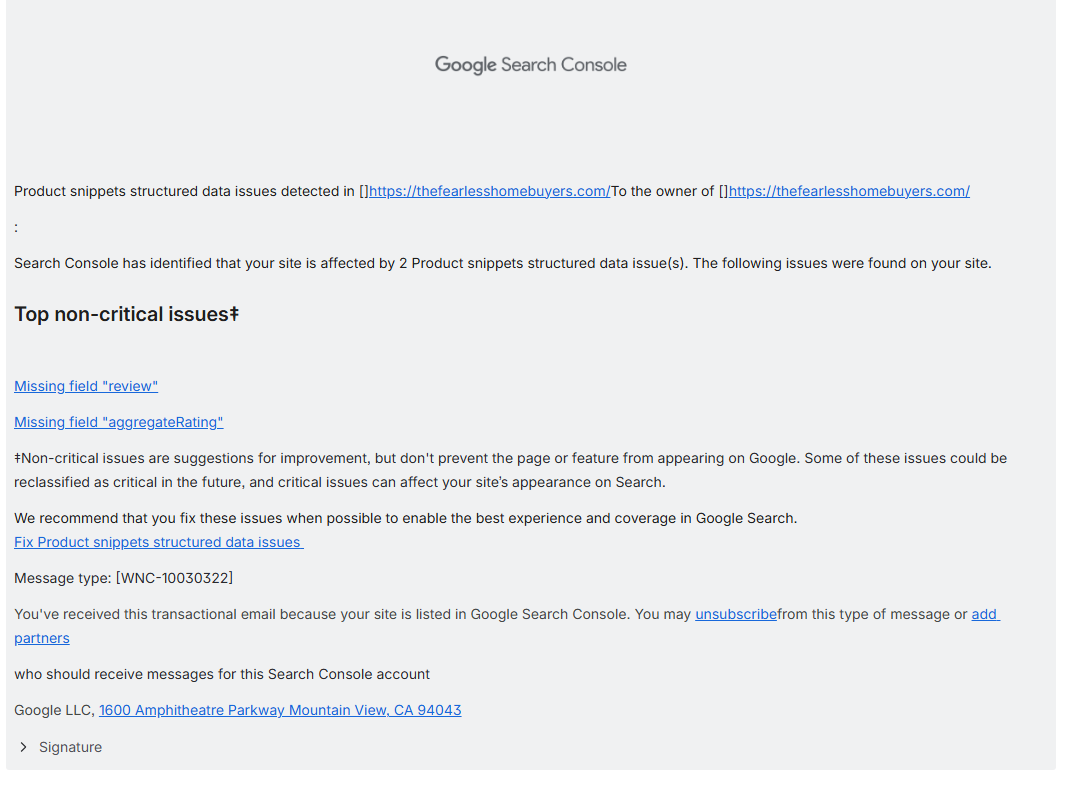Screen dimensions: 1077x790
Task: Click "Search Console has identified" sentence
Action: 503,264
